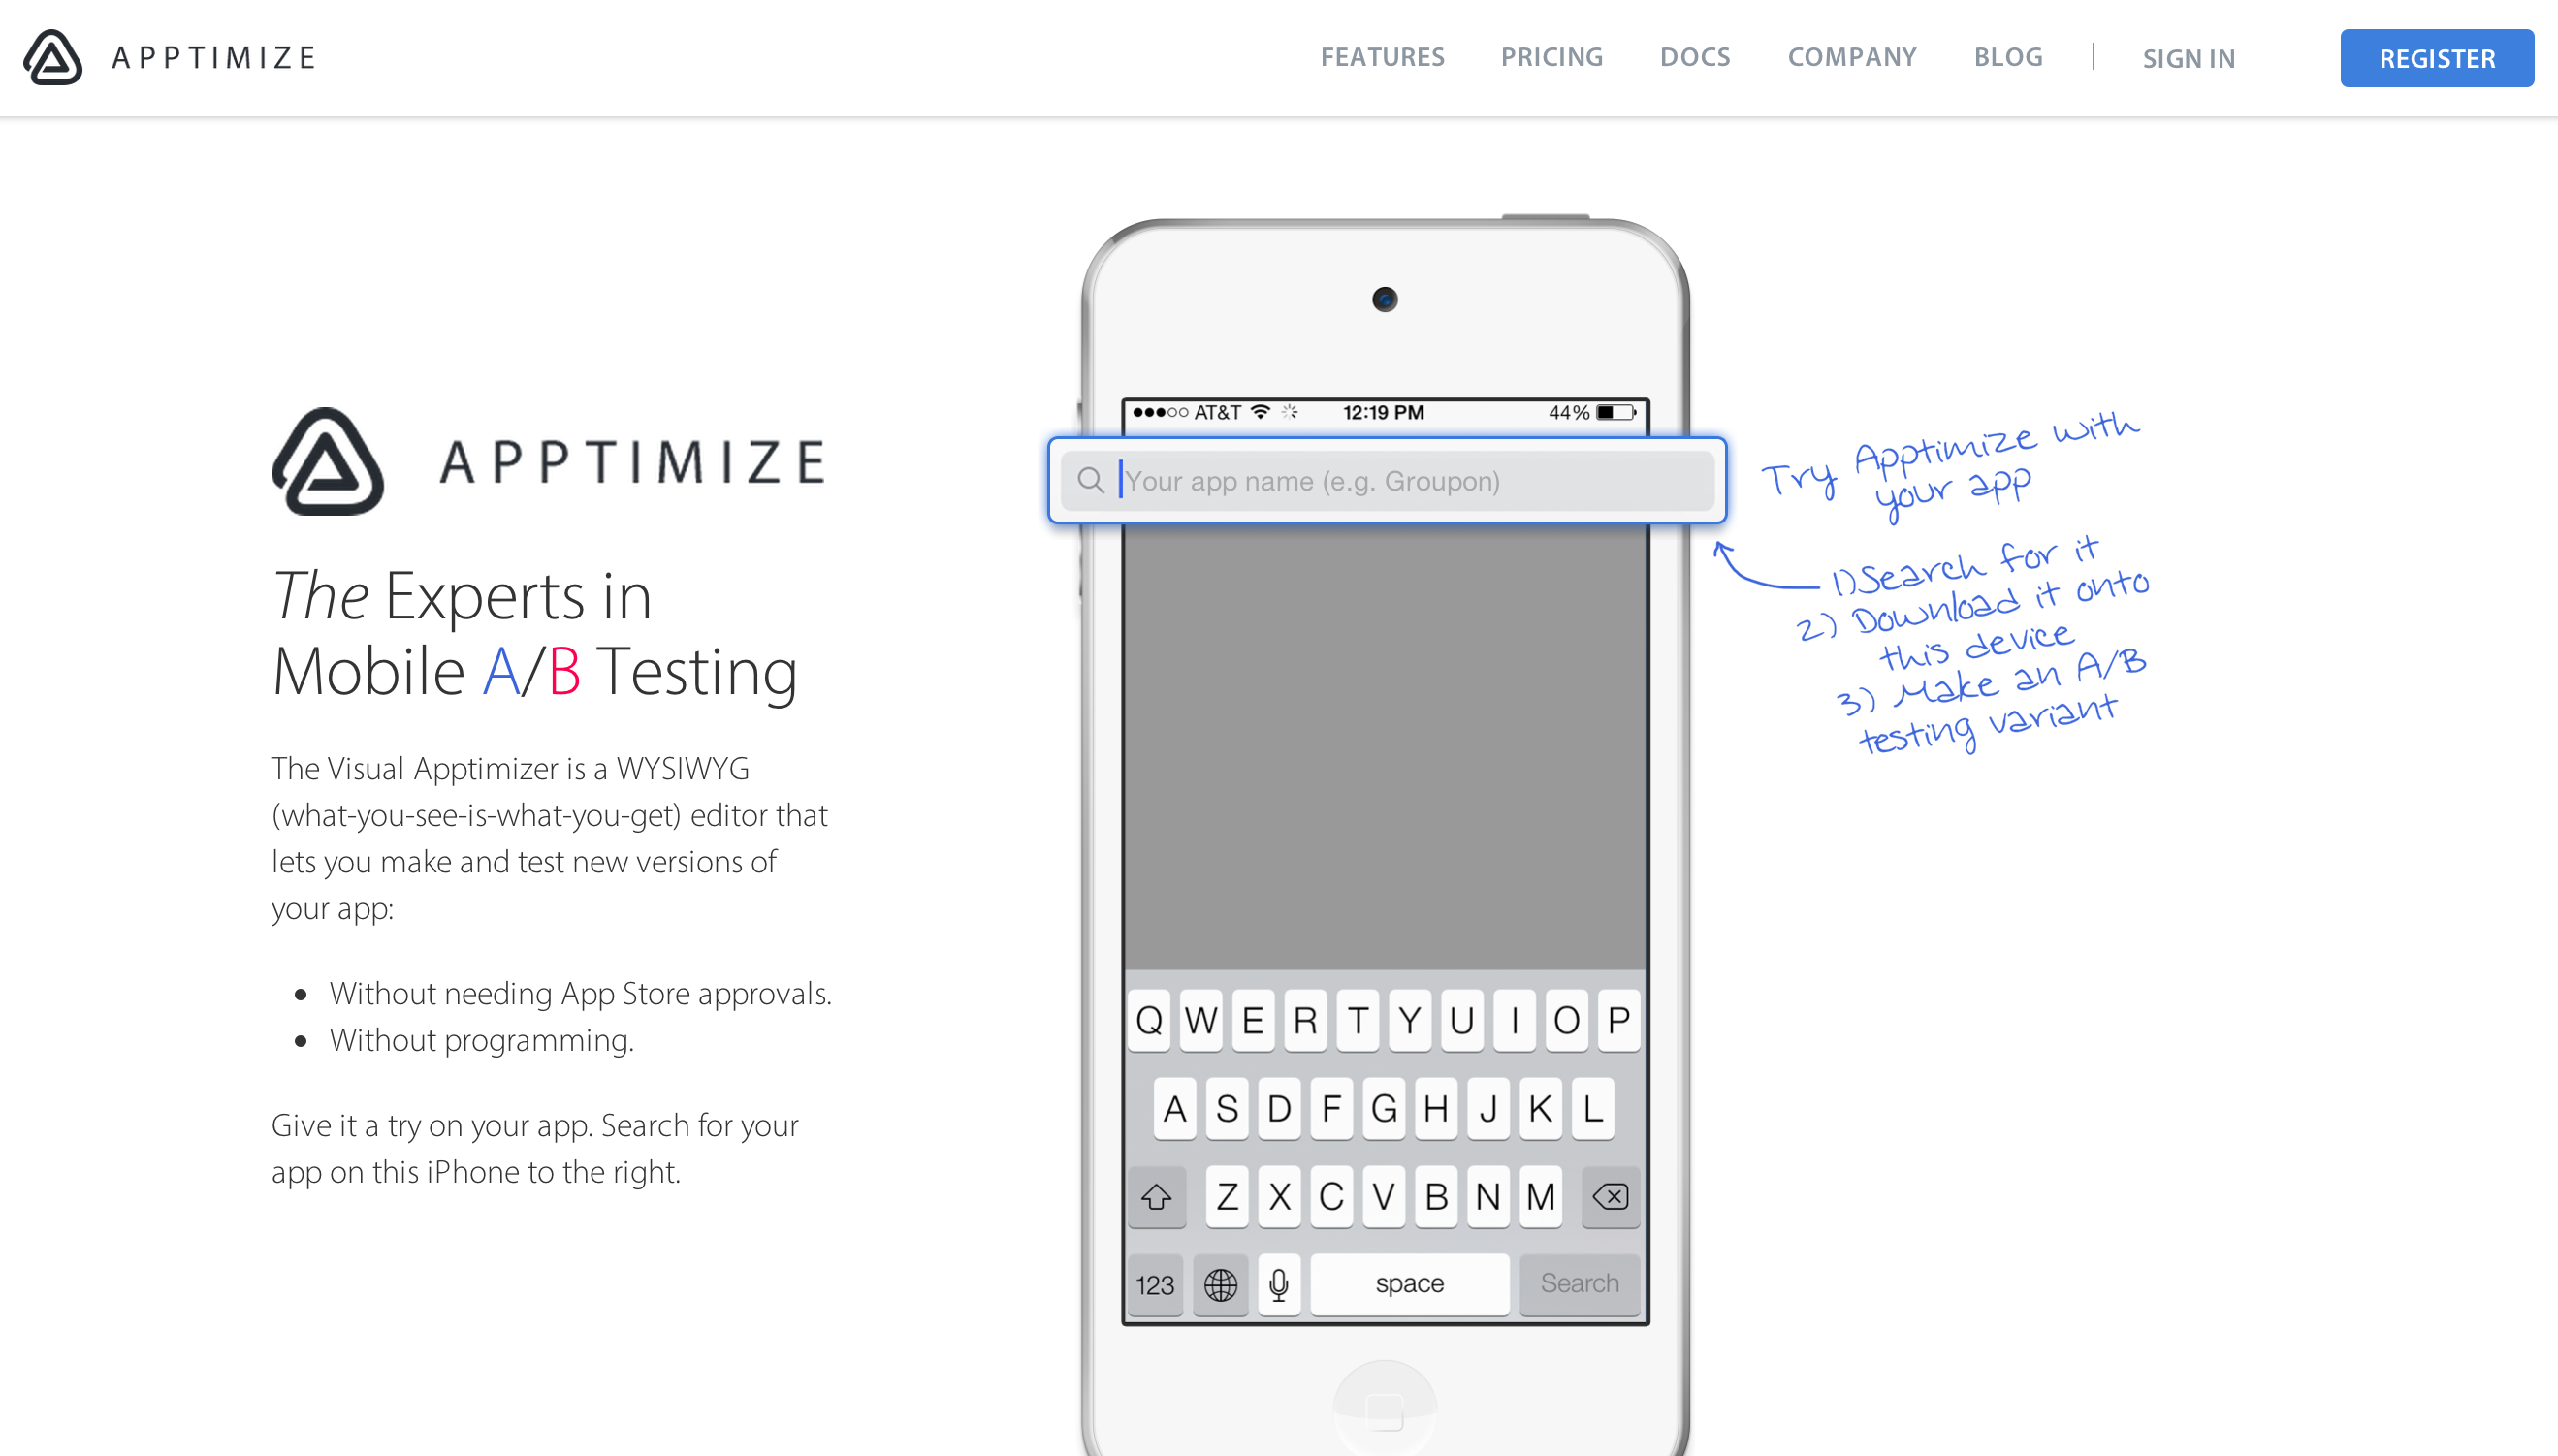Click the PRICING navigation menu item
The image size is (2558, 1456).
(1551, 56)
